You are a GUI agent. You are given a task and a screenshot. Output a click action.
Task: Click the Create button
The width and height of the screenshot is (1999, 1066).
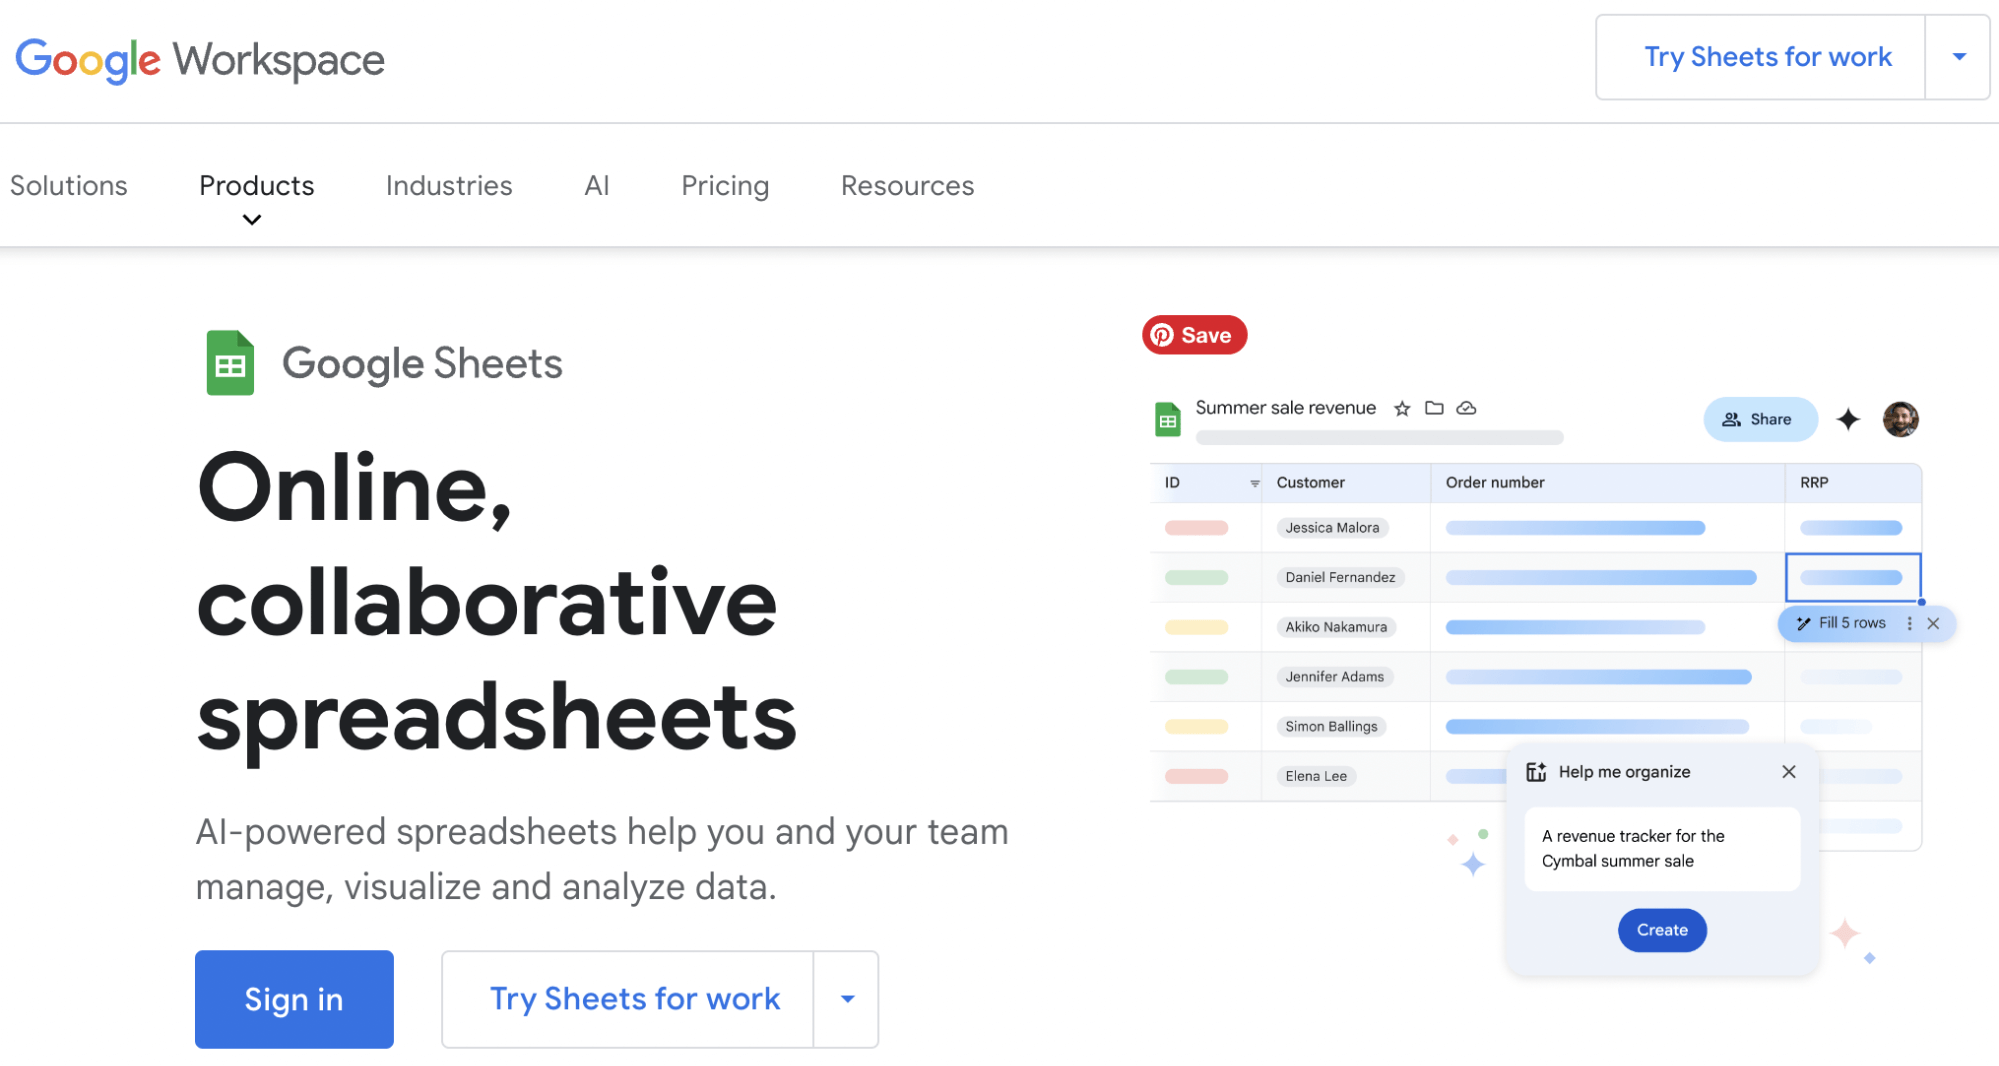click(x=1662, y=930)
